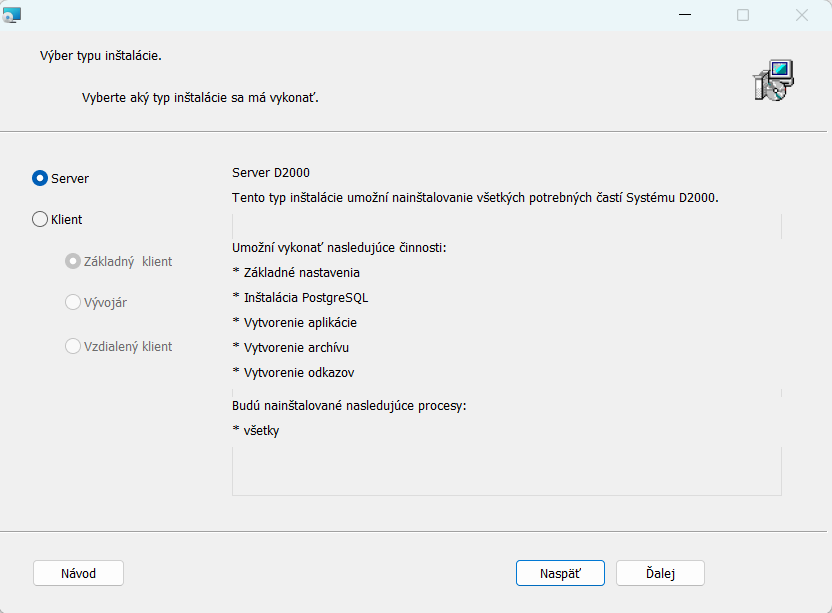Minimize the installer window
This screenshot has height=613, width=832.
pos(684,15)
